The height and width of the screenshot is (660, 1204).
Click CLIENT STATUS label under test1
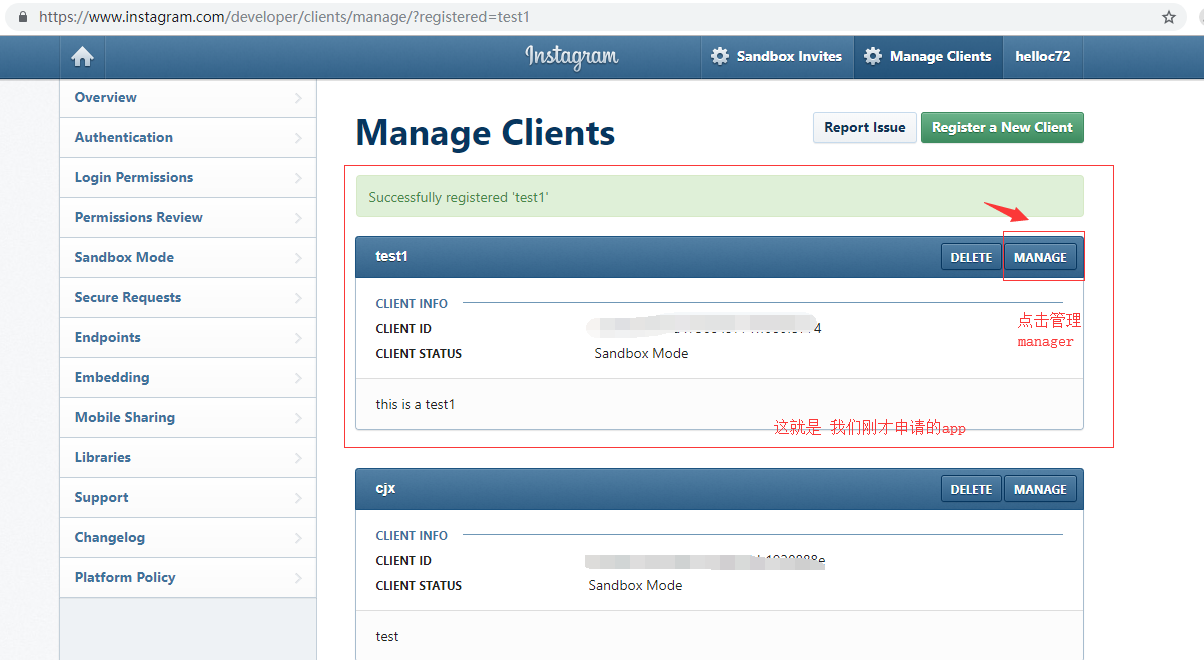point(418,353)
